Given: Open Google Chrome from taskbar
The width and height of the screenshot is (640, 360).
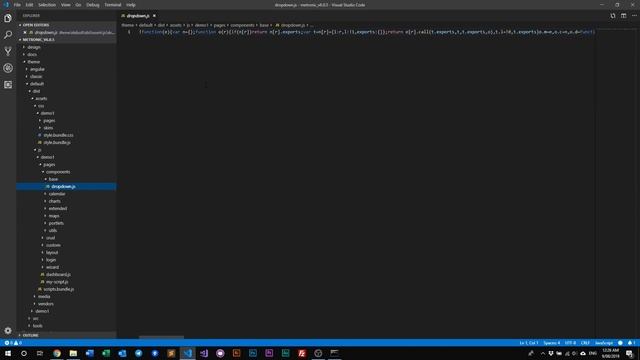Looking at the screenshot, I should click(57, 353).
